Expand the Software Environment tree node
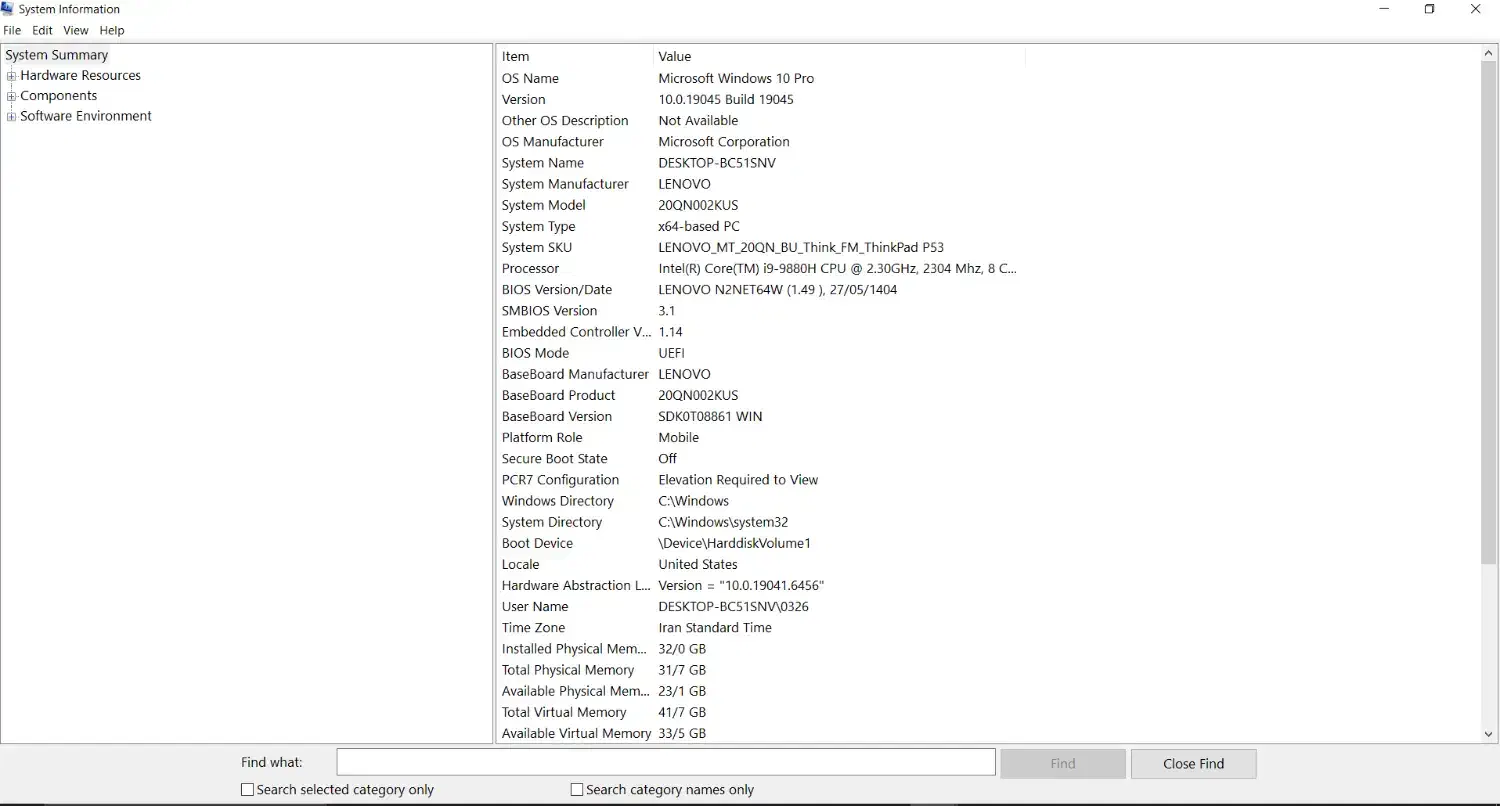Image resolution: width=1500 pixels, height=806 pixels. coord(11,117)
